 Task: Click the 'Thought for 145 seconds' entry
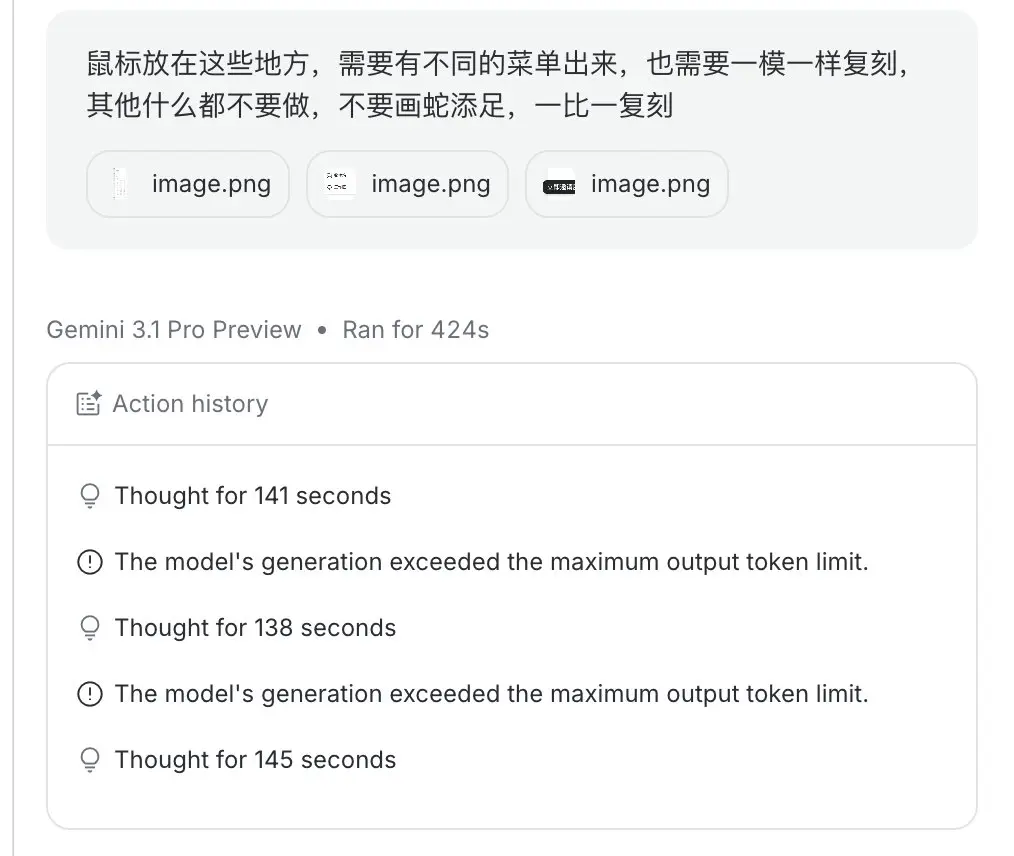[255, 759]
